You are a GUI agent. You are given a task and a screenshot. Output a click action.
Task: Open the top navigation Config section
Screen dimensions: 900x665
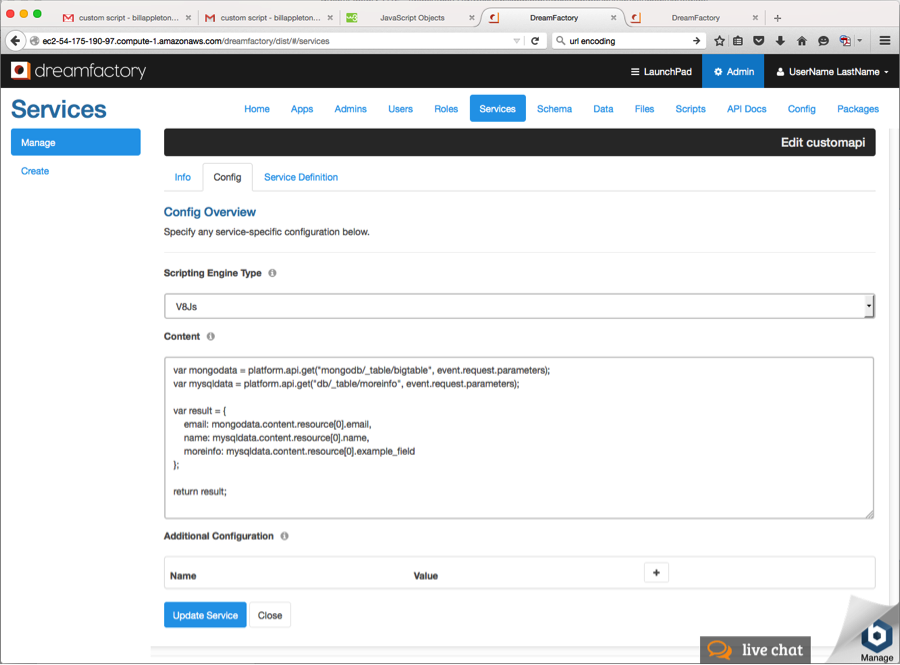[x=801, y=109]
